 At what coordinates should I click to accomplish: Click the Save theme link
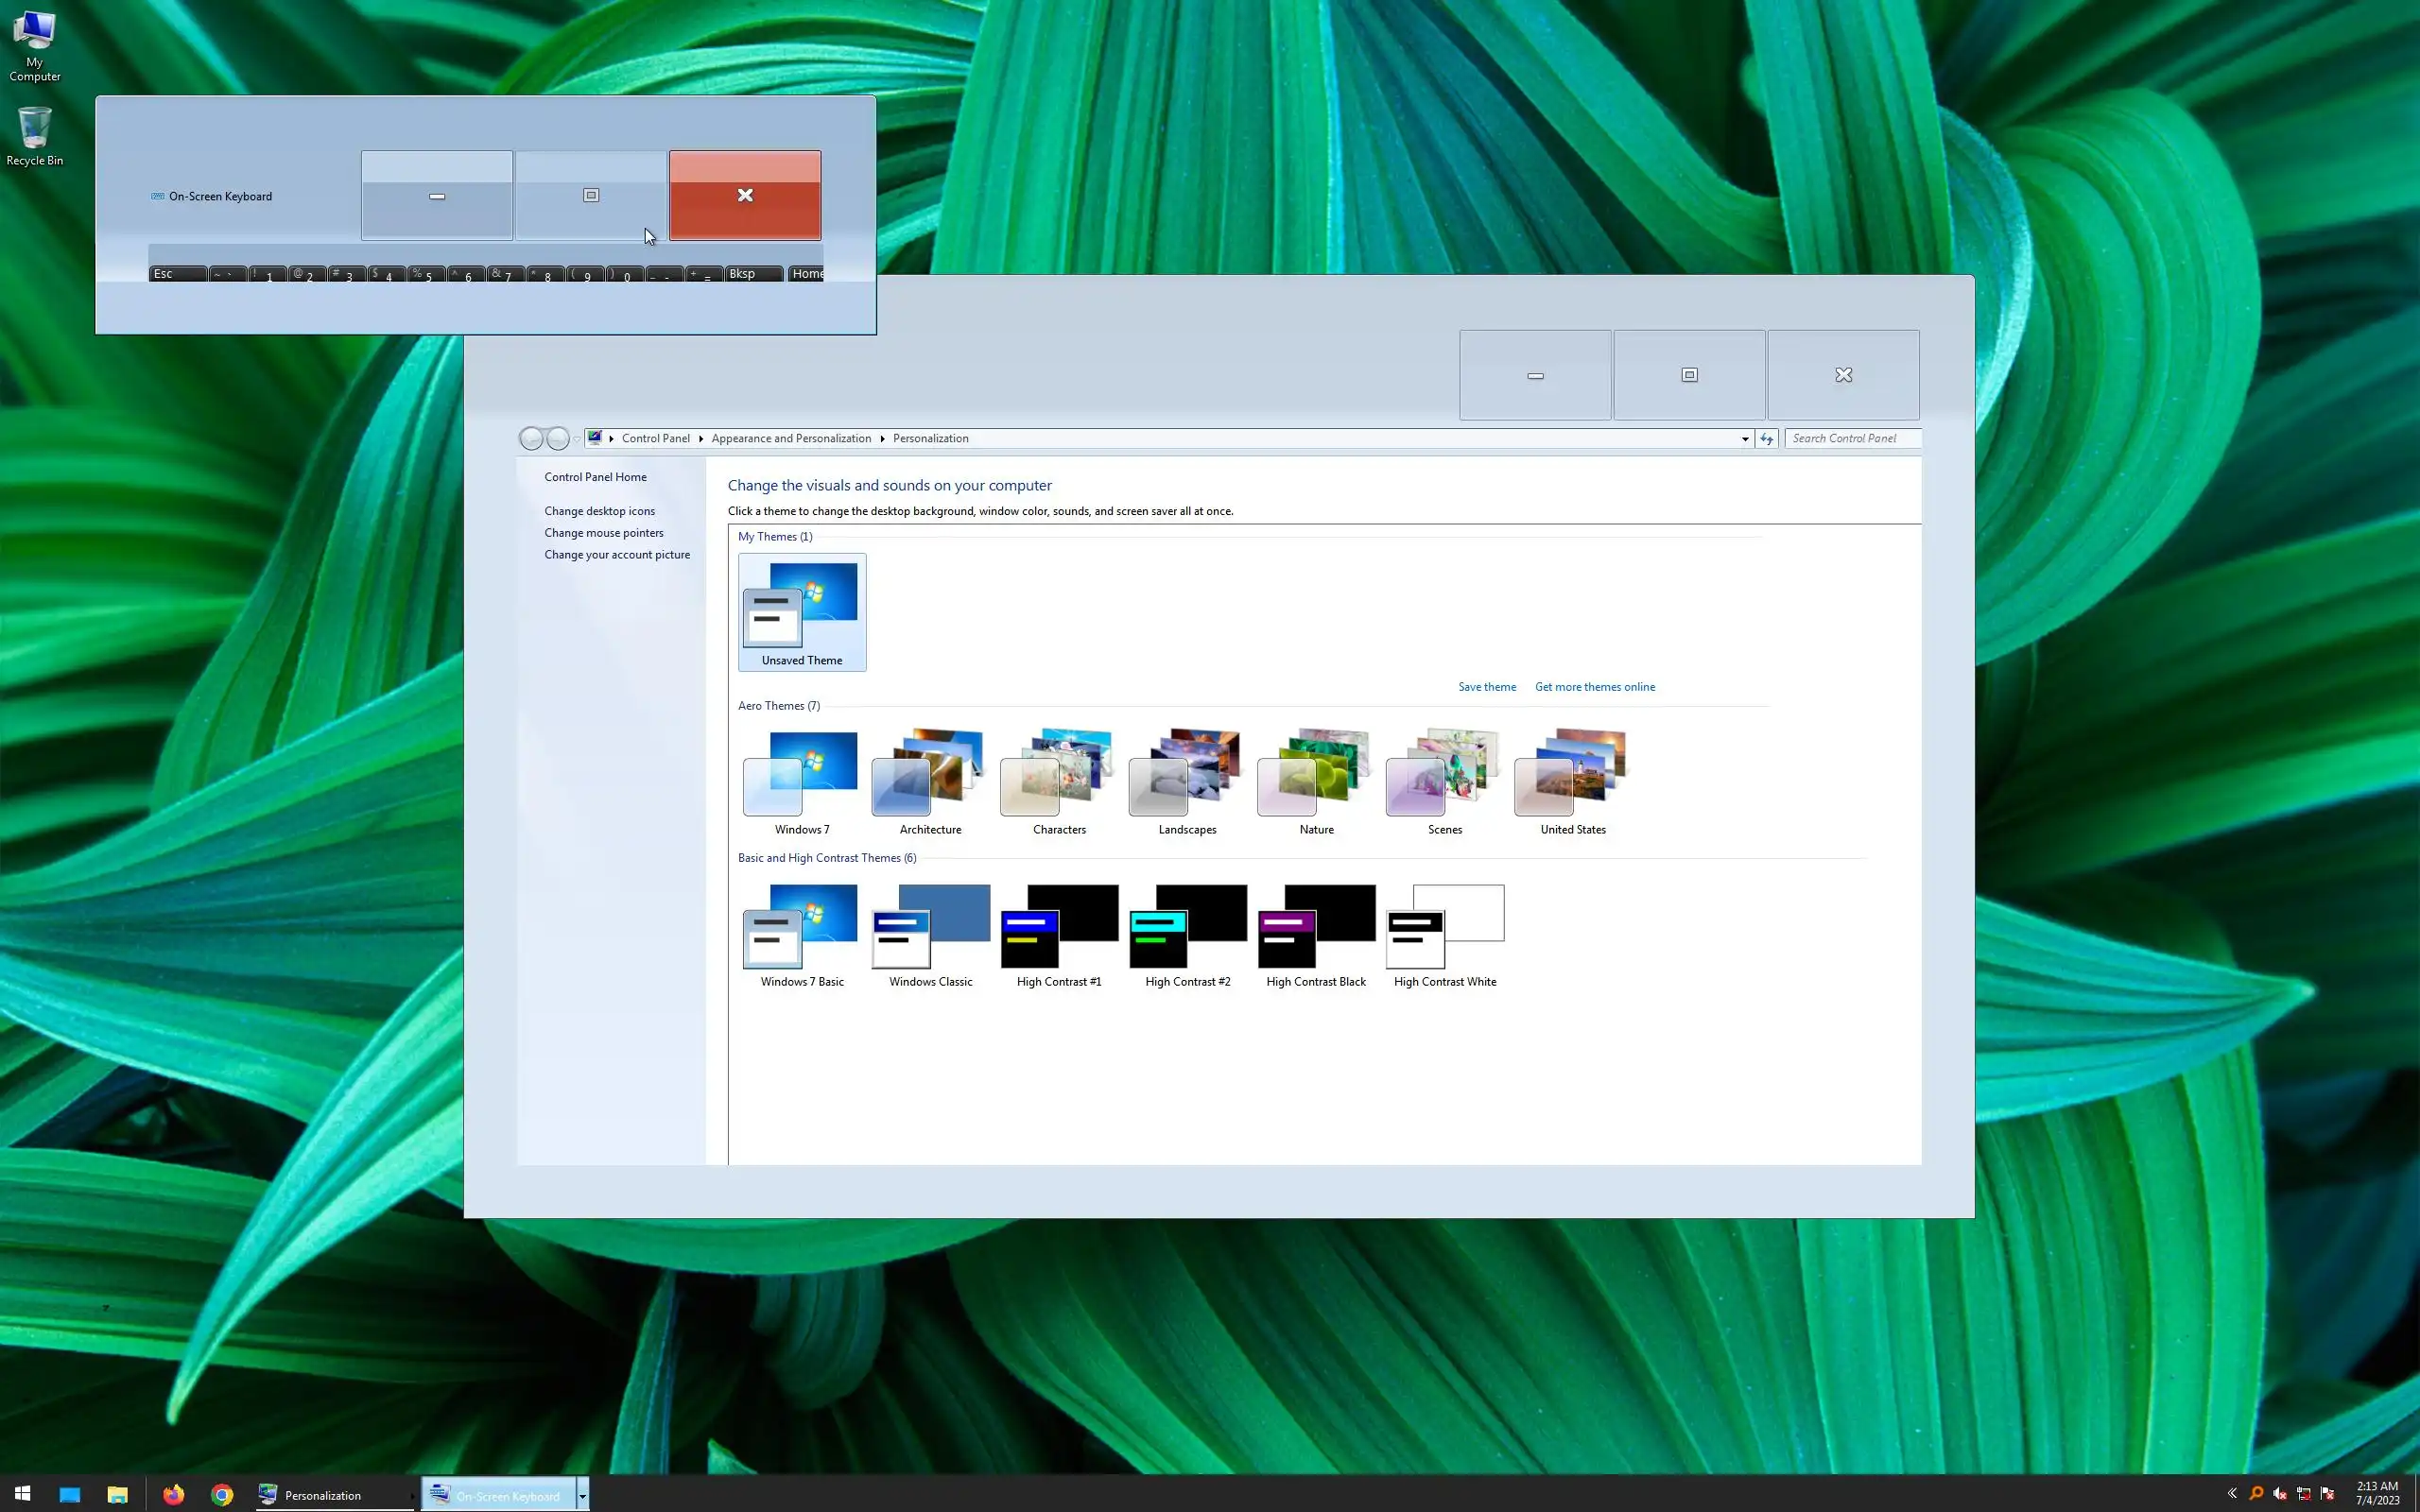click(1486, 687)
